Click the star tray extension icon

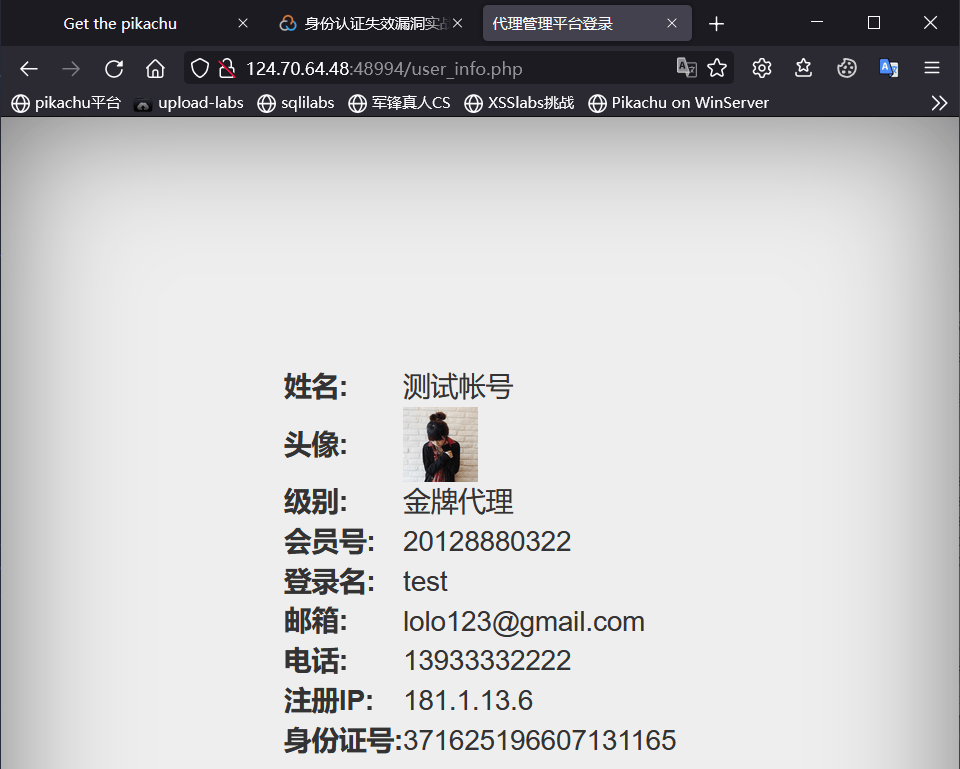(803, 68)
